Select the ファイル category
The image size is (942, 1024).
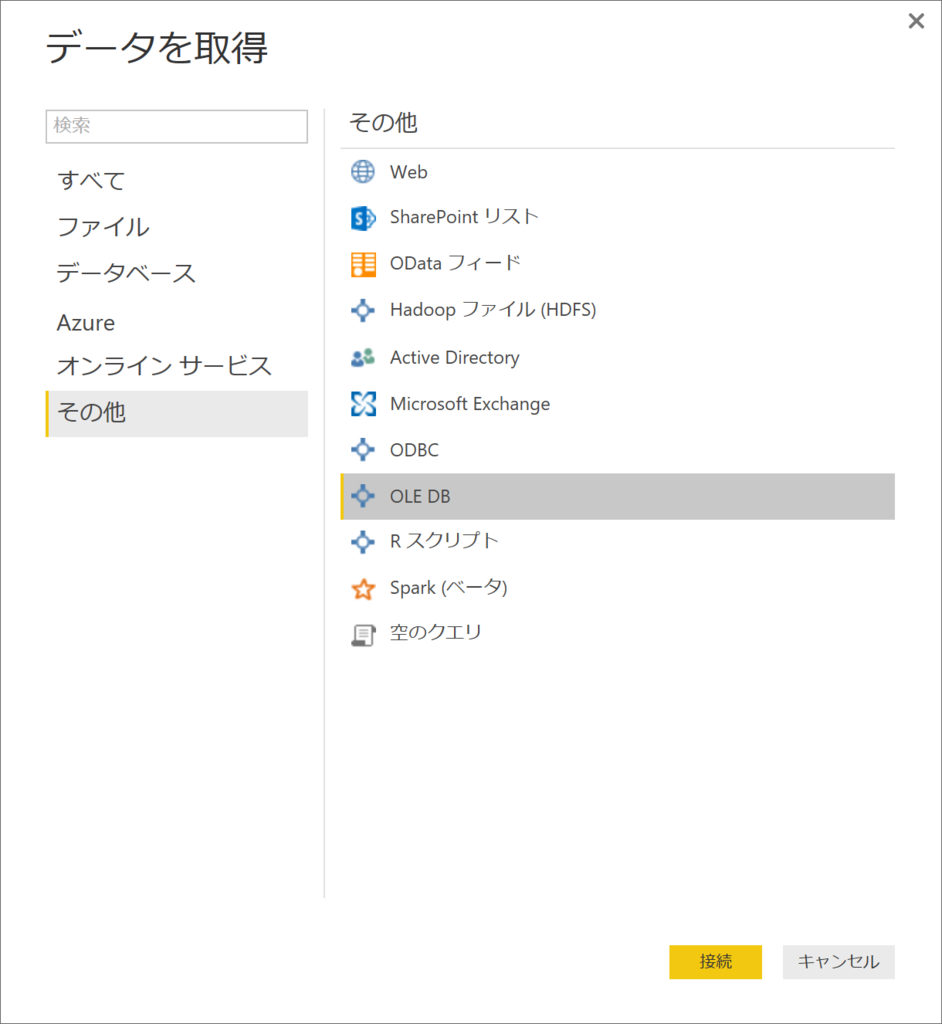click(x=176, y=227)
